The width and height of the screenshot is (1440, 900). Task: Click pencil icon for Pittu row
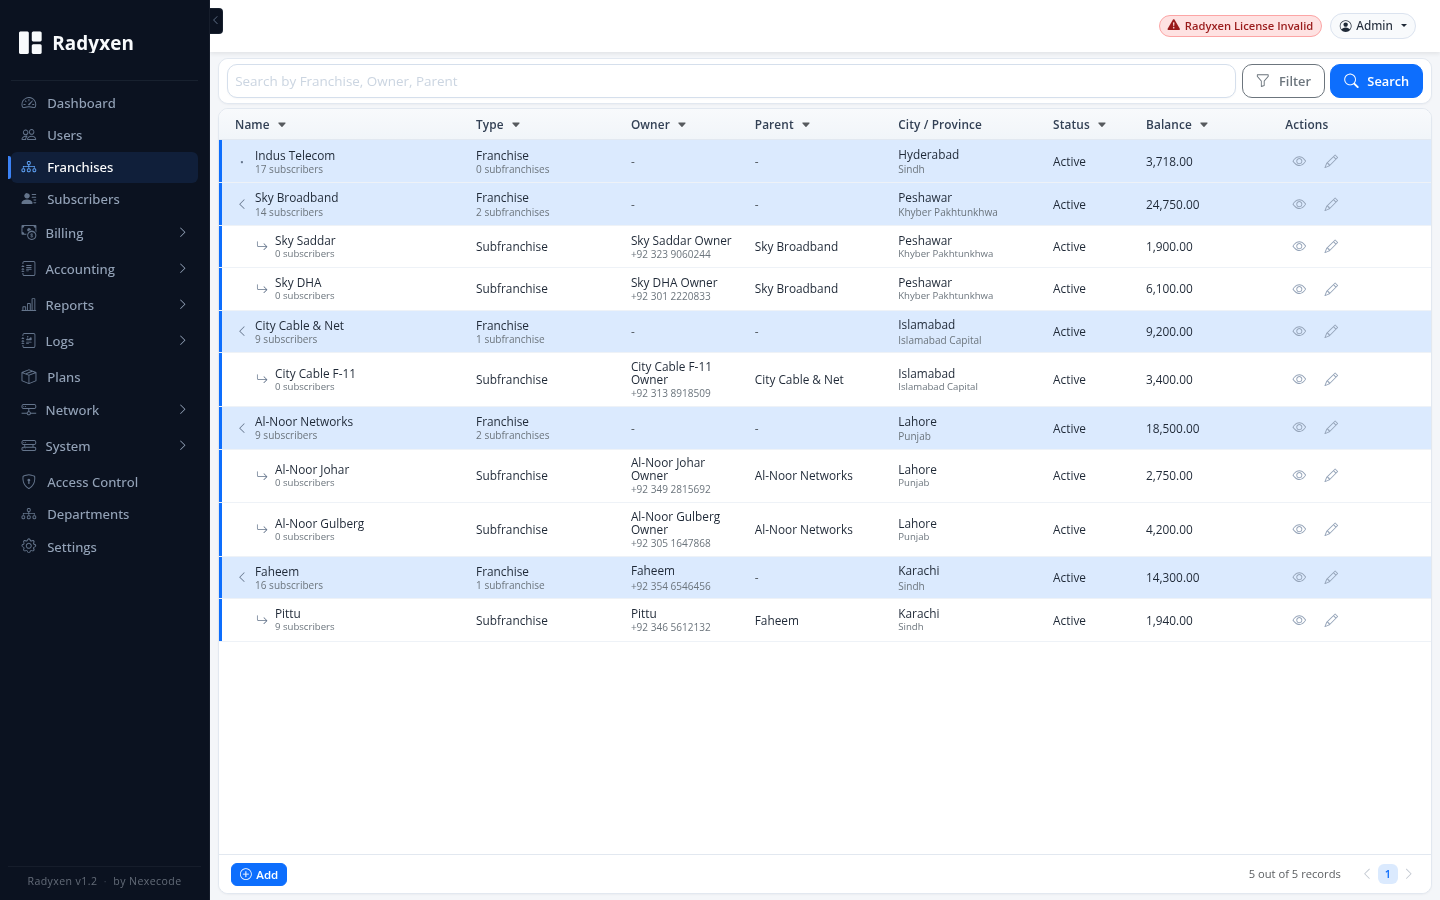(1331, 620)
